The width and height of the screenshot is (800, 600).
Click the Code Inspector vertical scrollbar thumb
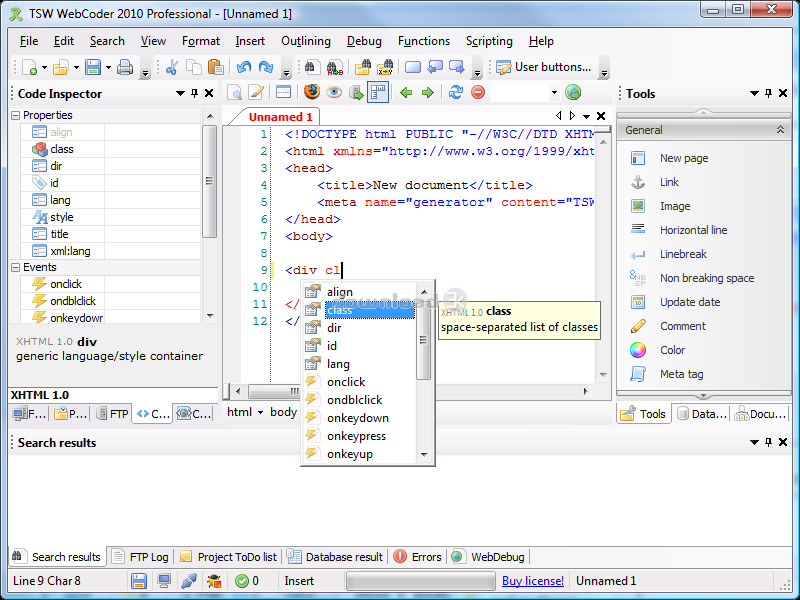[x=209, y=181]
